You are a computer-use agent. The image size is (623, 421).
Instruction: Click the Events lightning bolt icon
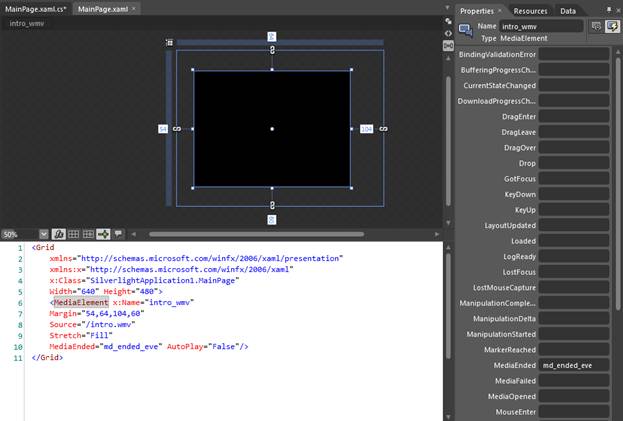[612, 27]
